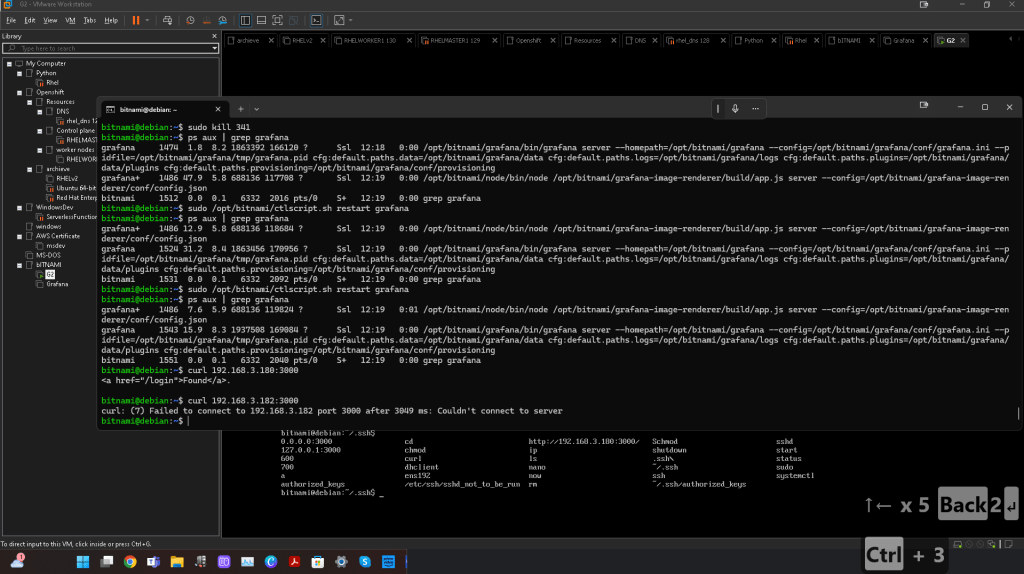Click the Take Snapshot toolbar icon
The image size is (1024, 574).
pos(190,20)
